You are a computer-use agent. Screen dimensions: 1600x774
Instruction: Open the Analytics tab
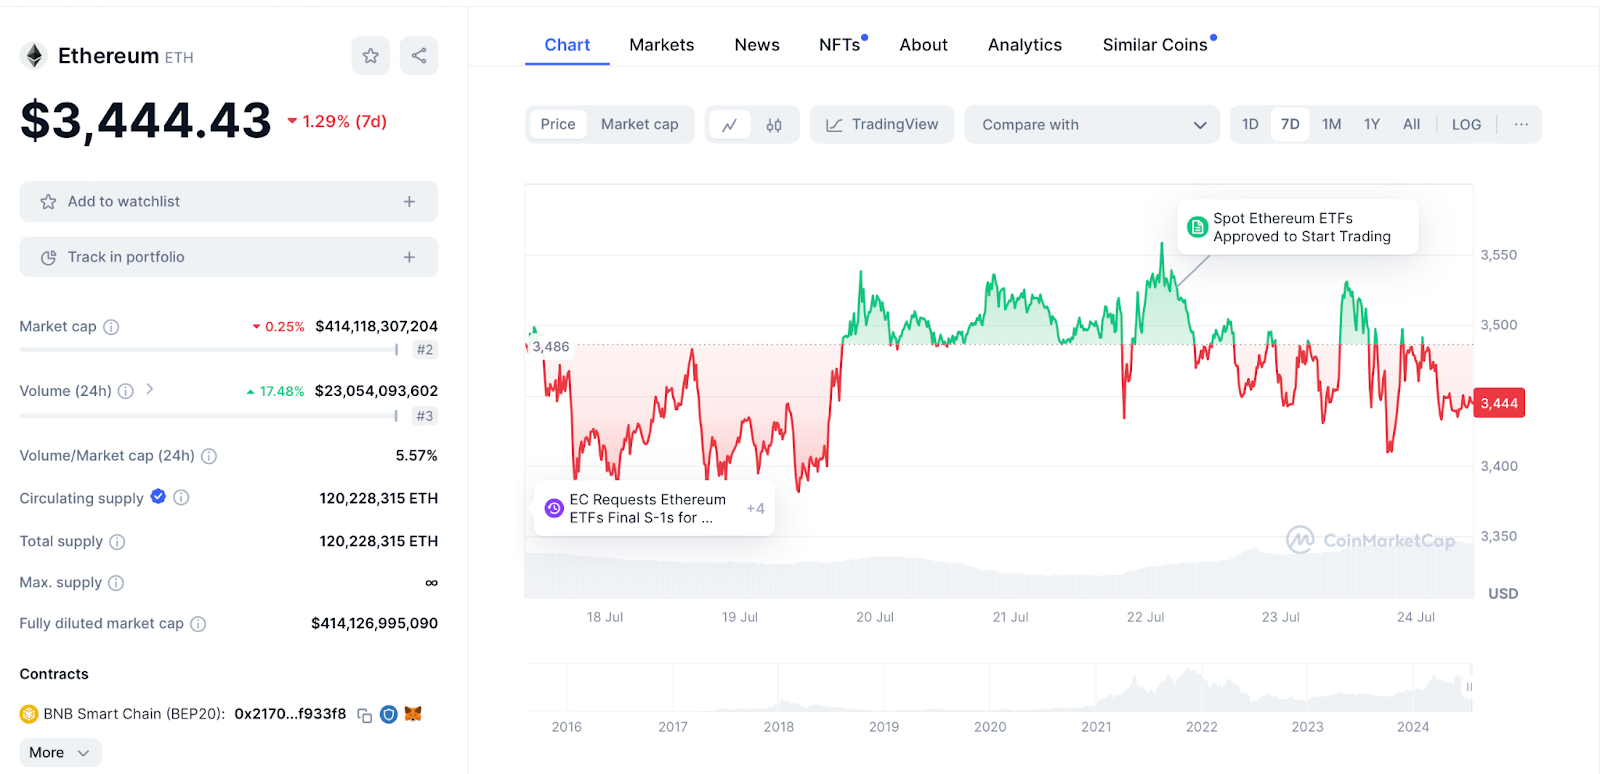click(x=1025, y=45)
